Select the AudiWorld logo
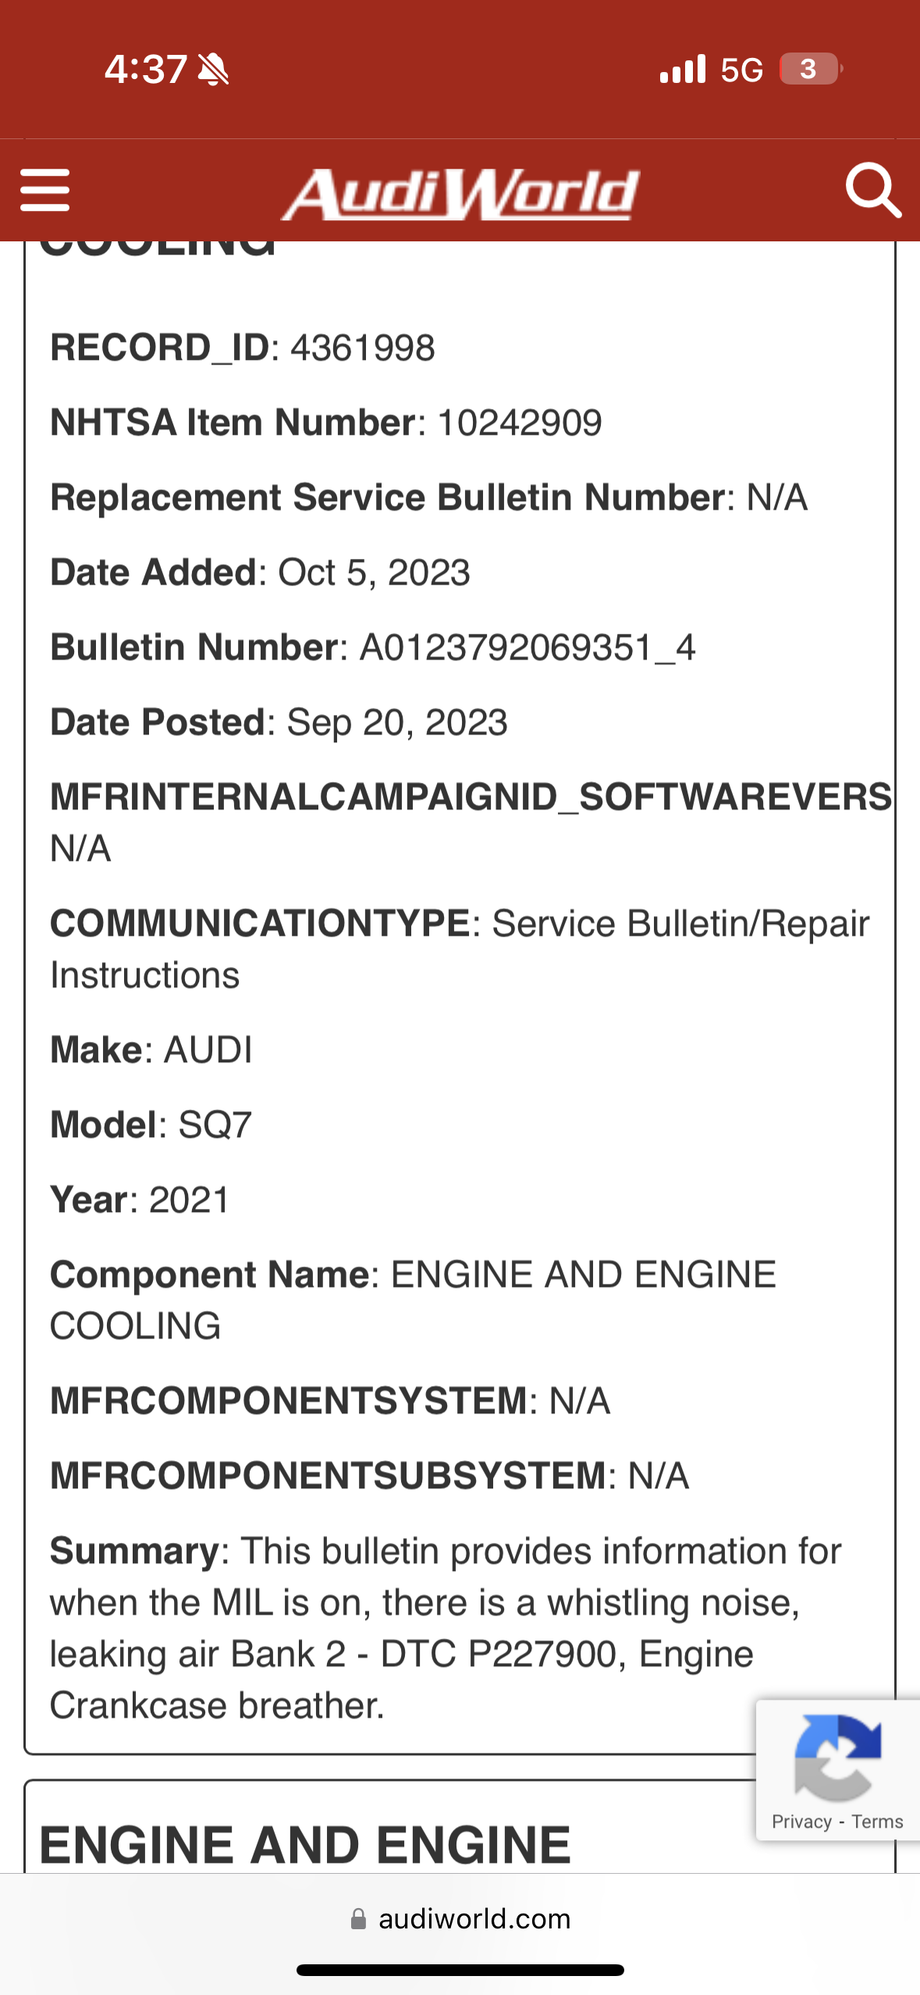This screenshot has height=1995, width=920. pos(460,192)
